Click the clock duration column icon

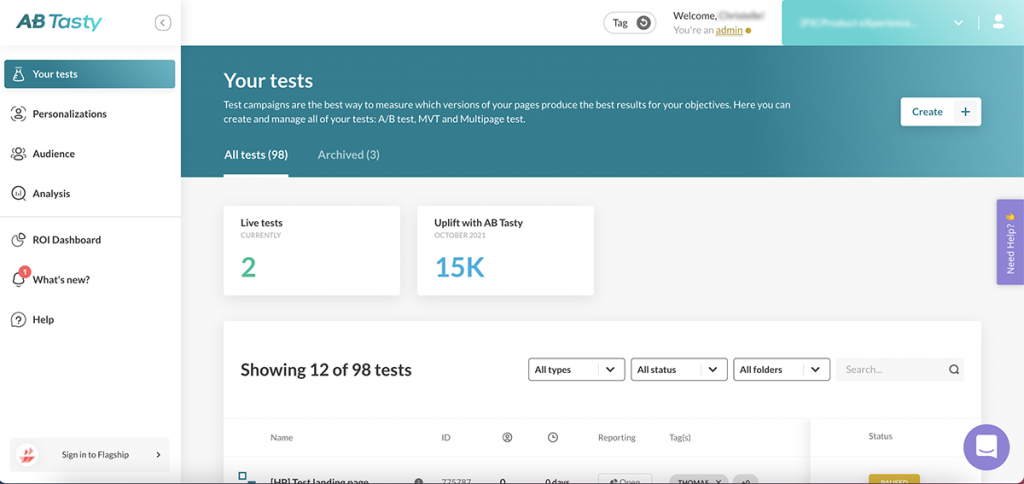(x=552, y=437)
